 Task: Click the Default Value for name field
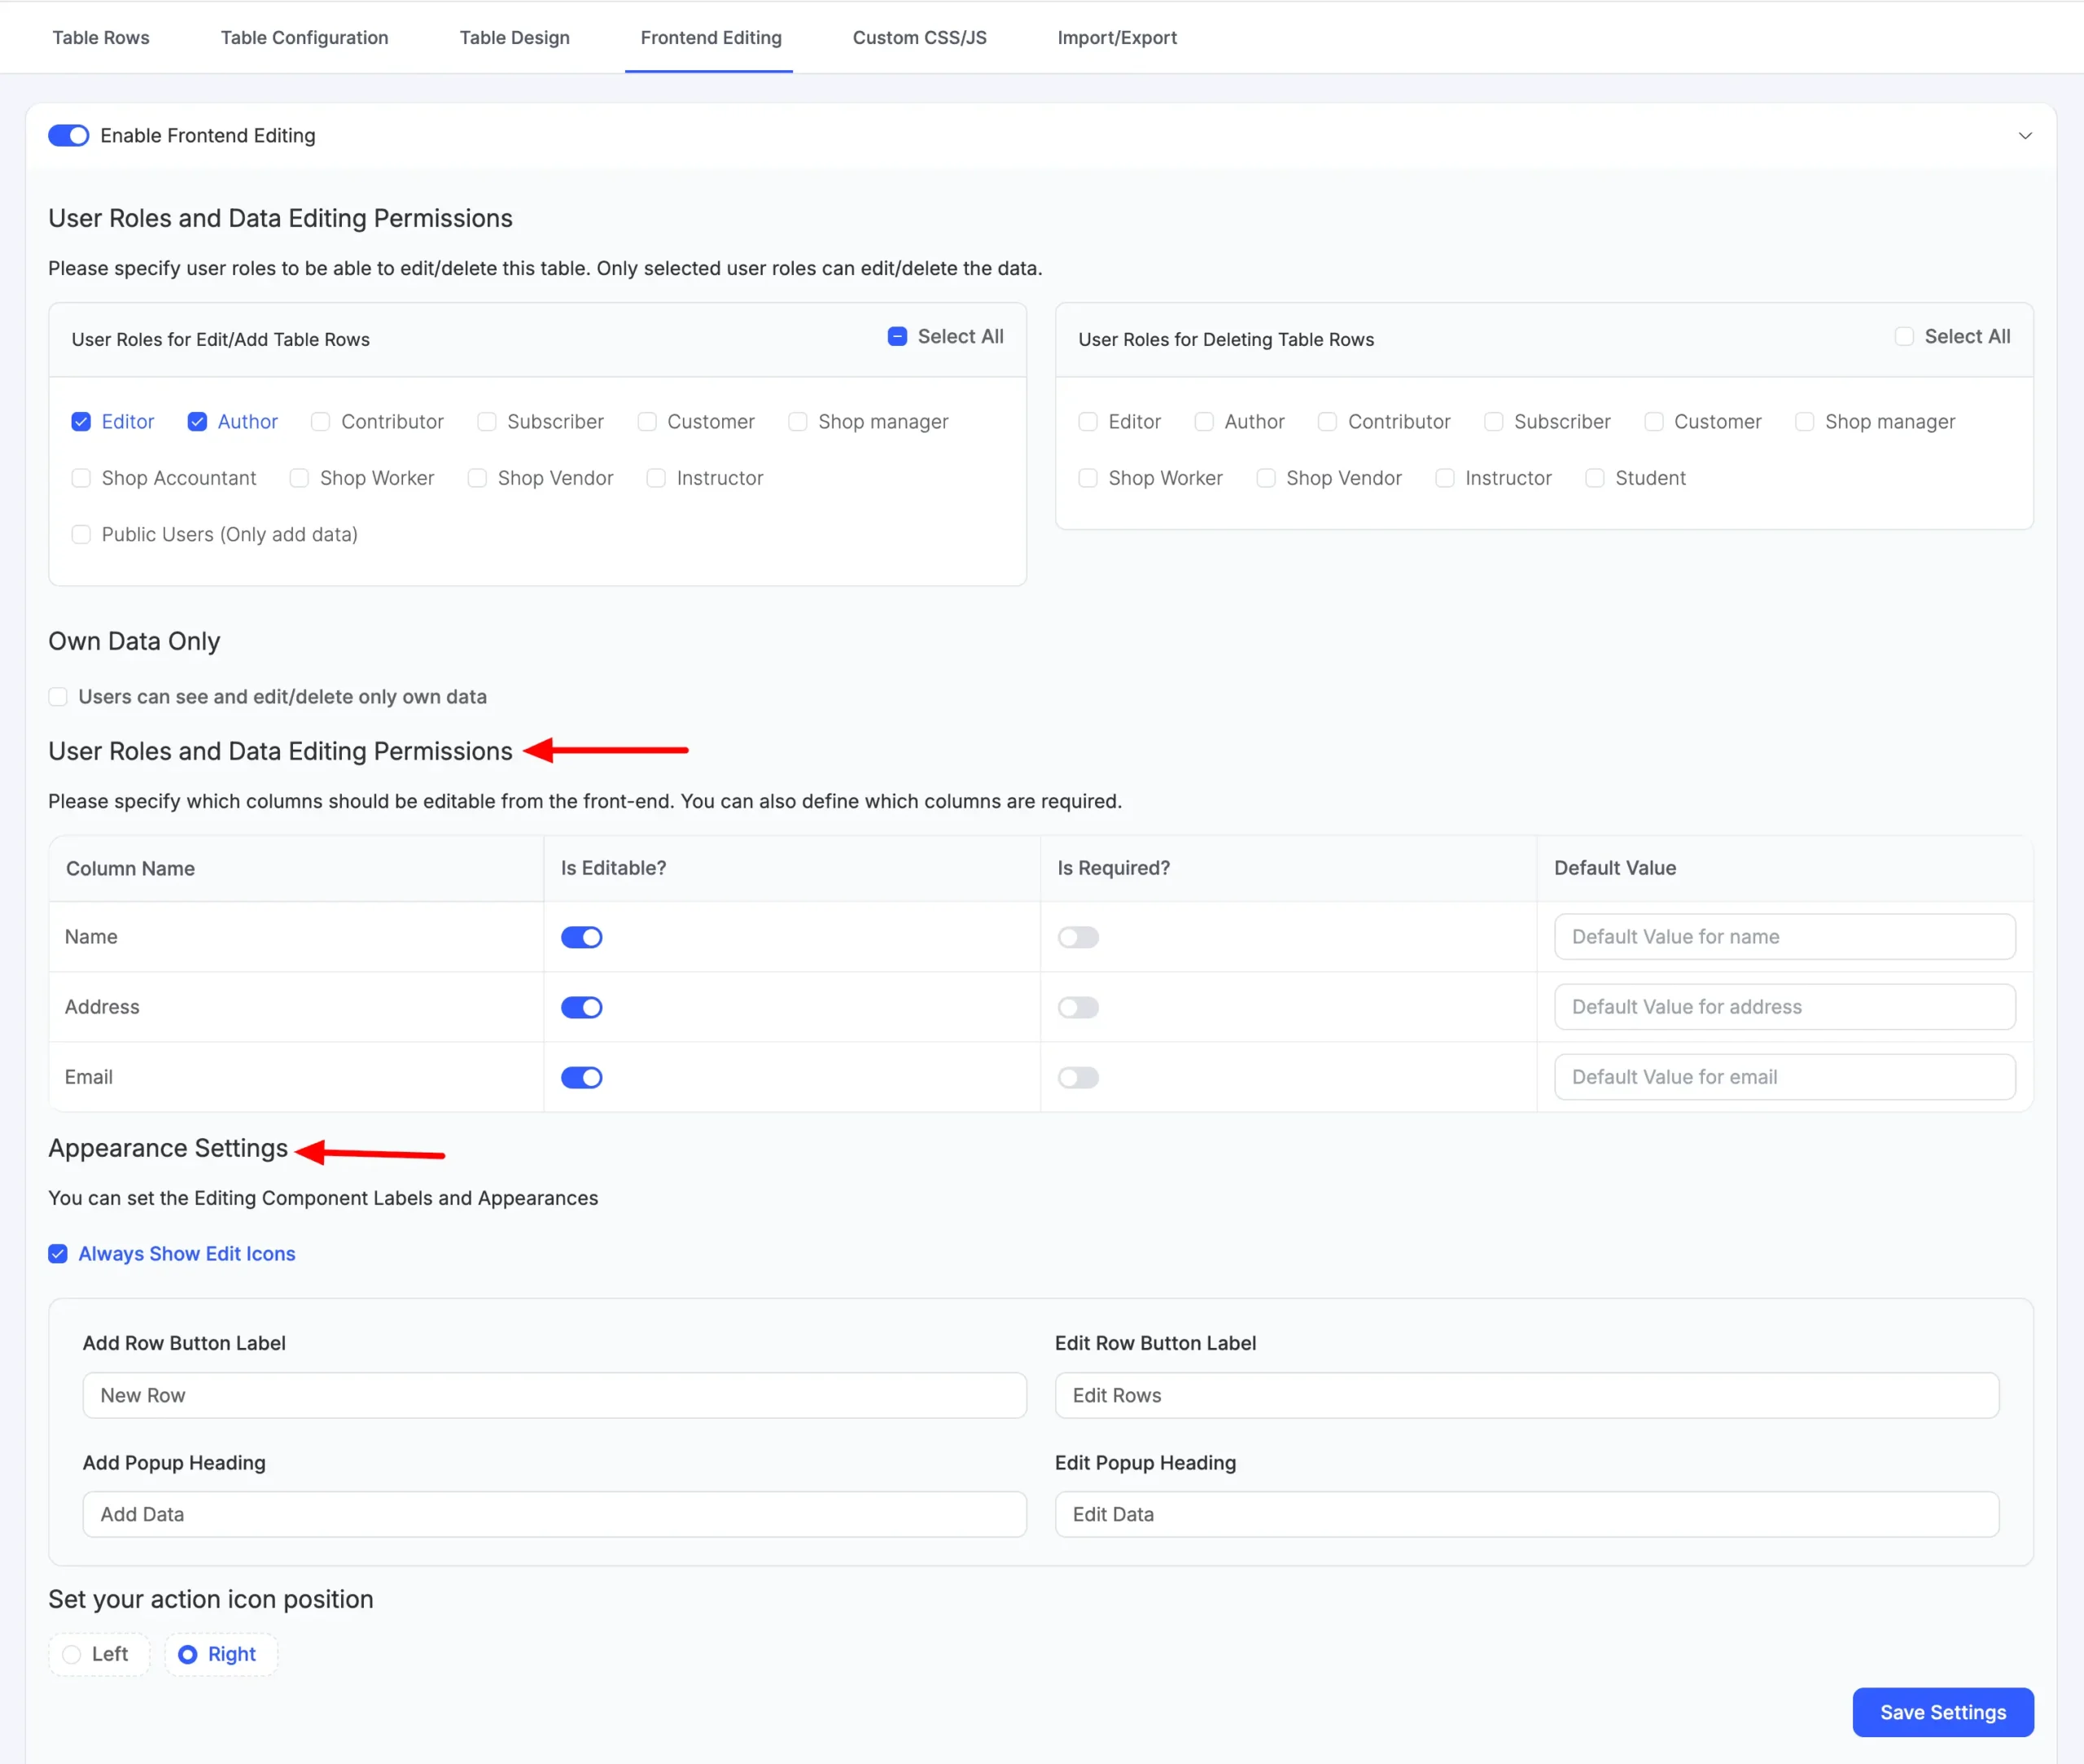coord(1784,937)
